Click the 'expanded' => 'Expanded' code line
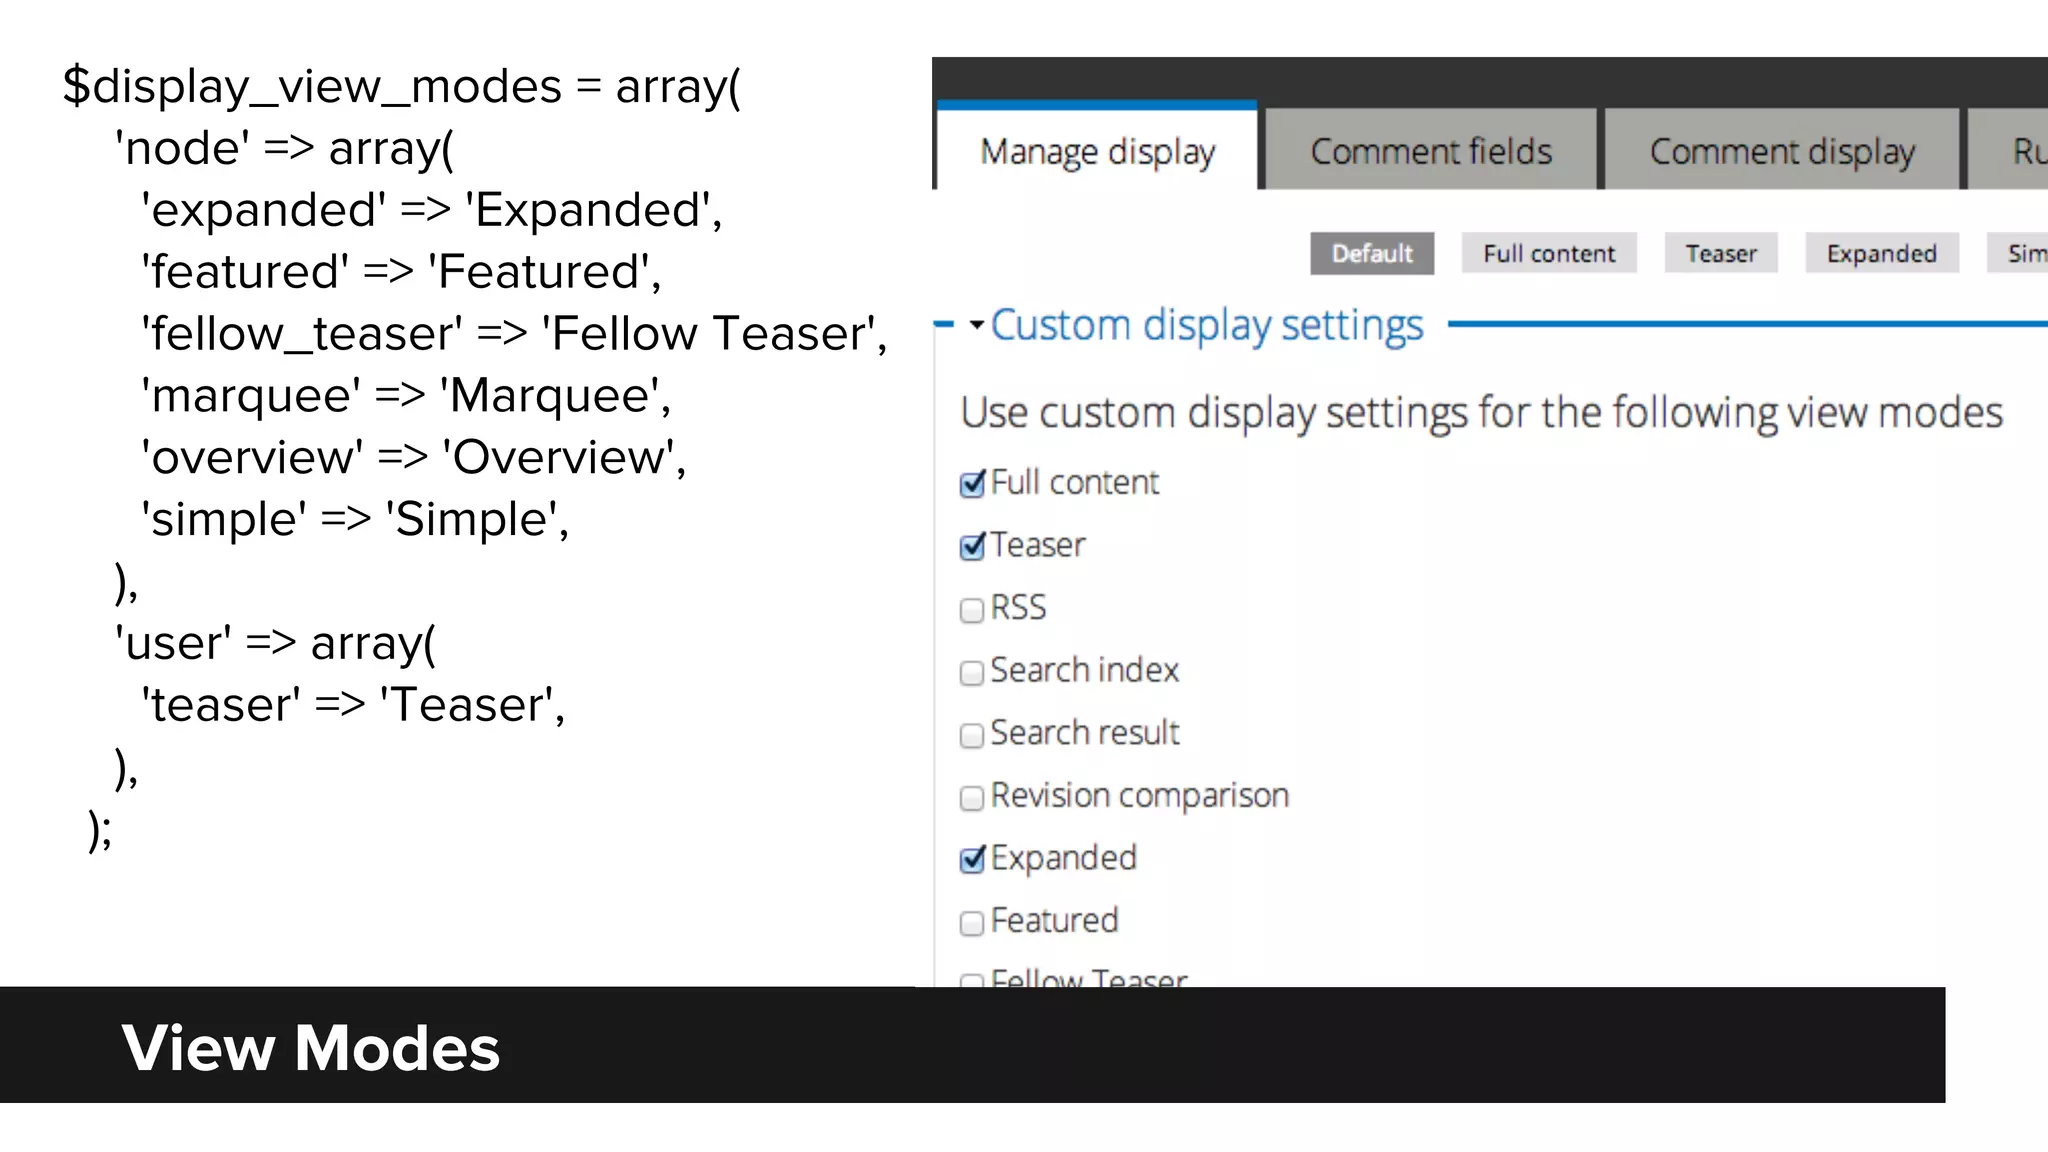The image size is (2048, 1152). coord(432,210)
